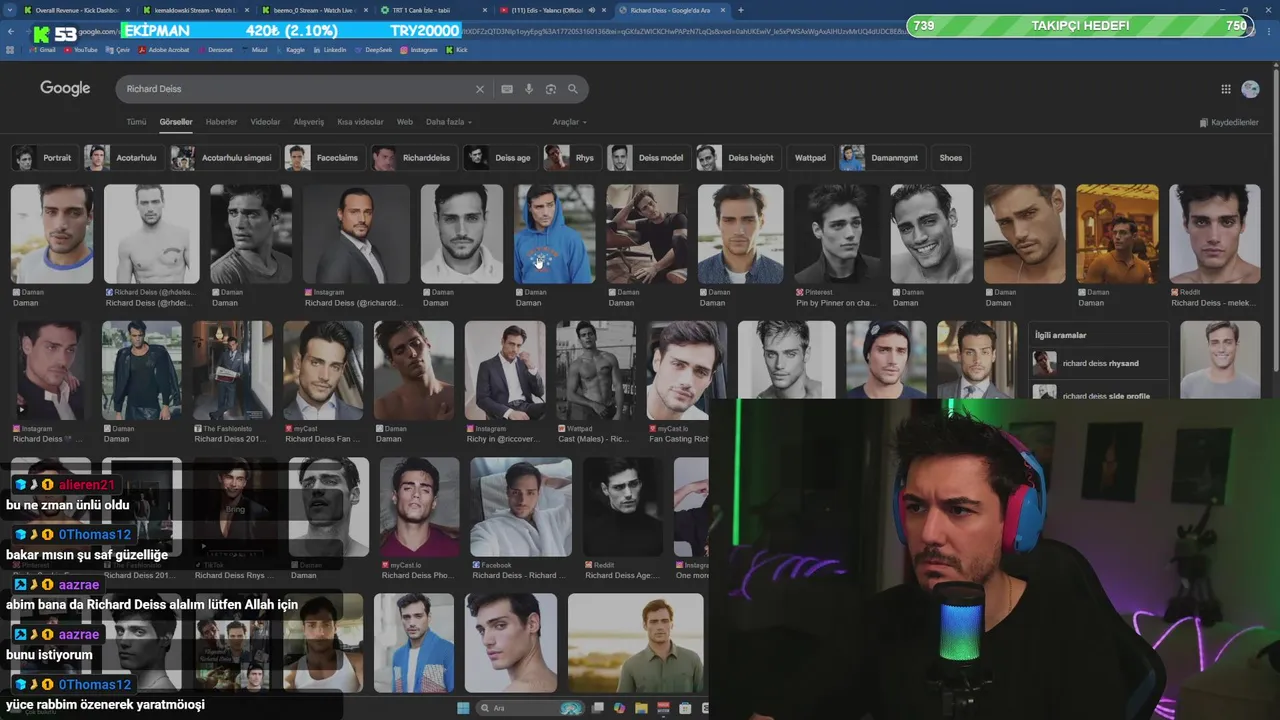Select the Haberler results tab
This screenshot has height=720, width=1280.
click(x=221, y=122)
